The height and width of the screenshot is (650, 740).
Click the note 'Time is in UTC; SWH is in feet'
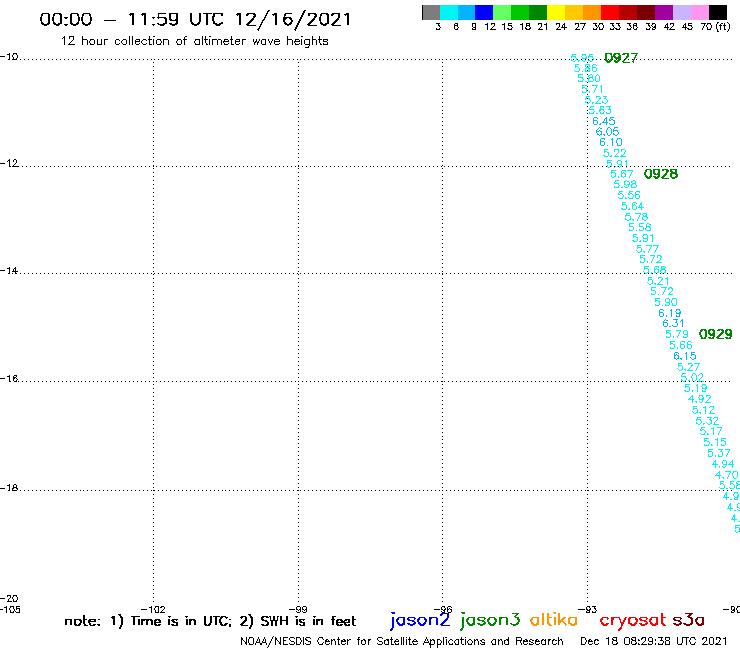pyautogui.click(x=210, y=621)
